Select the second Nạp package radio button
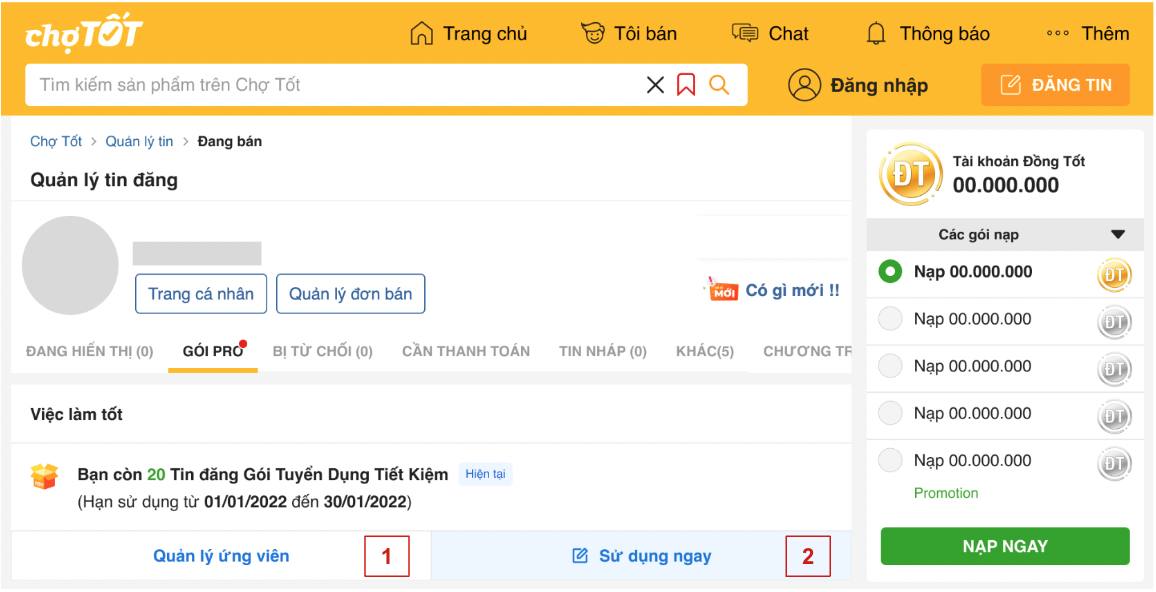Image resolution: width=1156 pixels, height=592 pixels. (890, 319)
